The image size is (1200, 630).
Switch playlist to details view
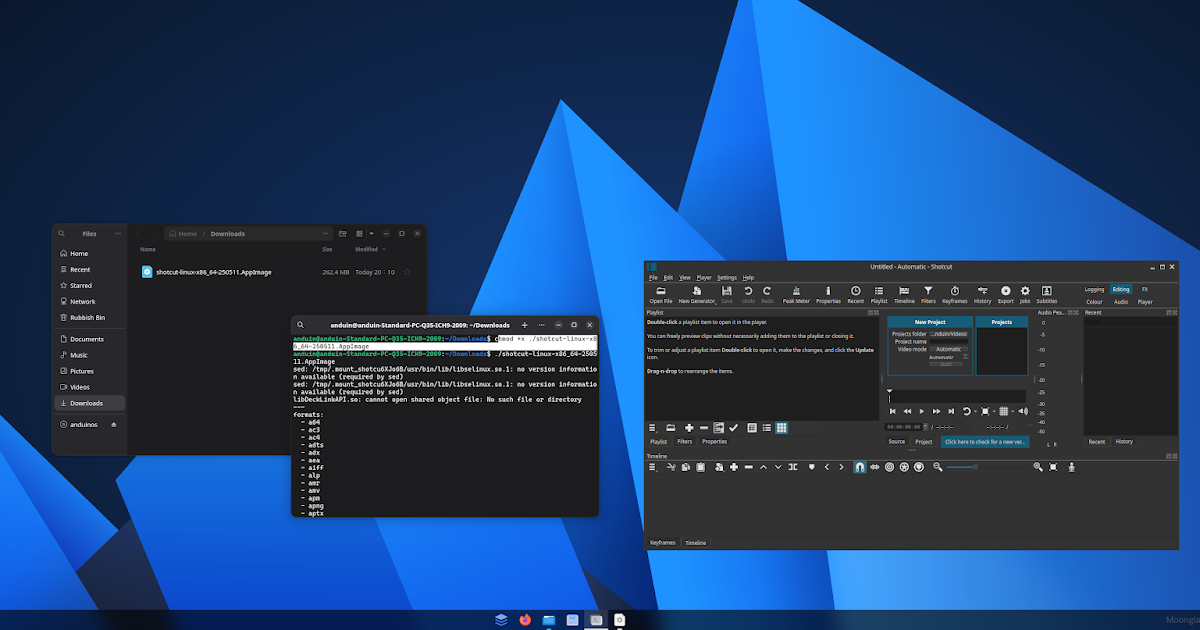coord(752,427)
